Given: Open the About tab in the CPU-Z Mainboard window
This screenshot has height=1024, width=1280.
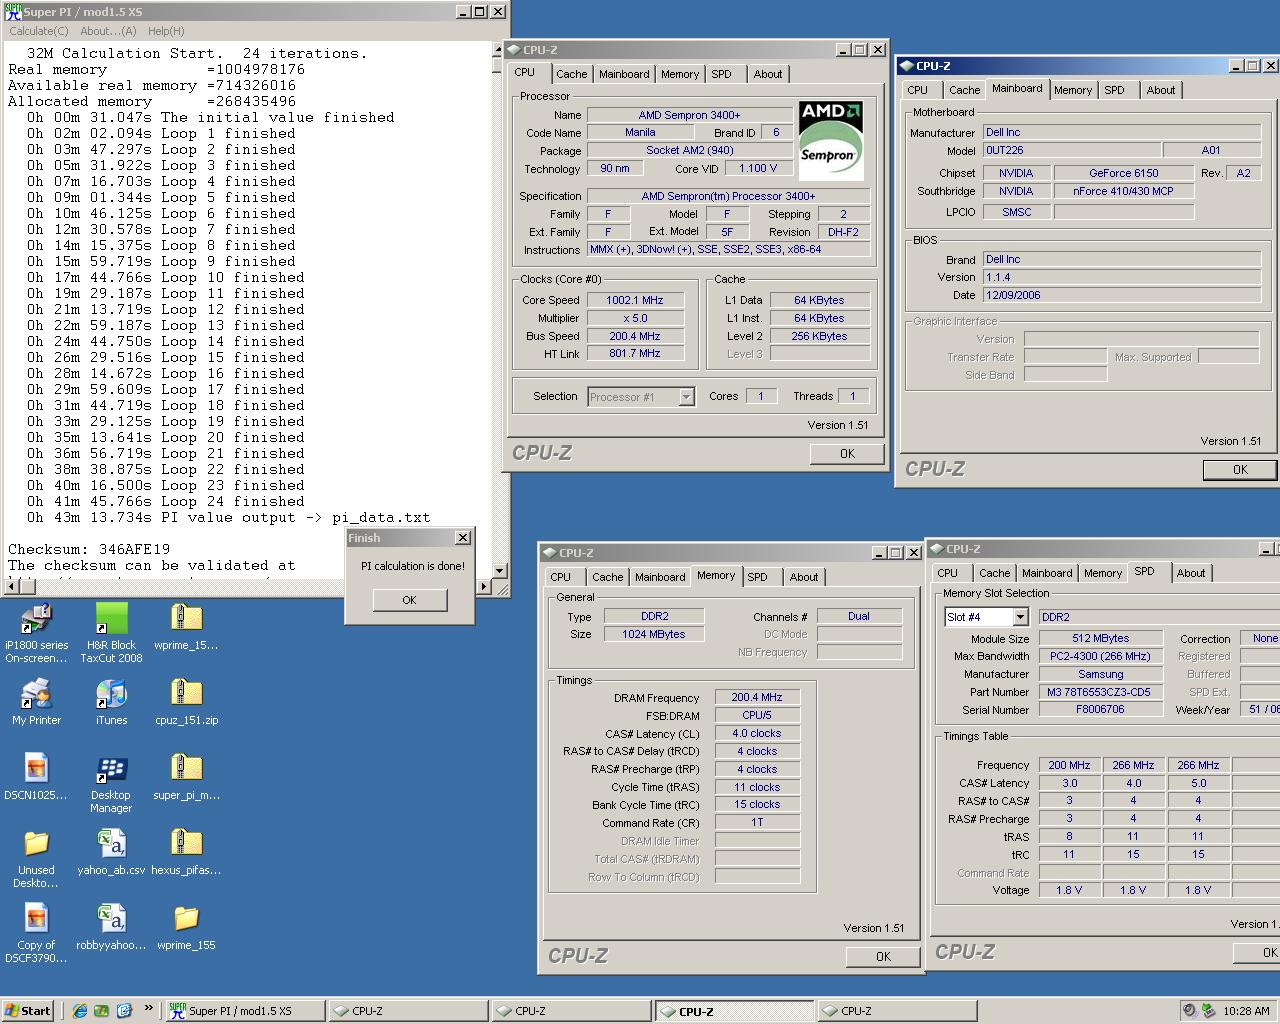Looking at the screenshot, I should [x=1161, y=90].
